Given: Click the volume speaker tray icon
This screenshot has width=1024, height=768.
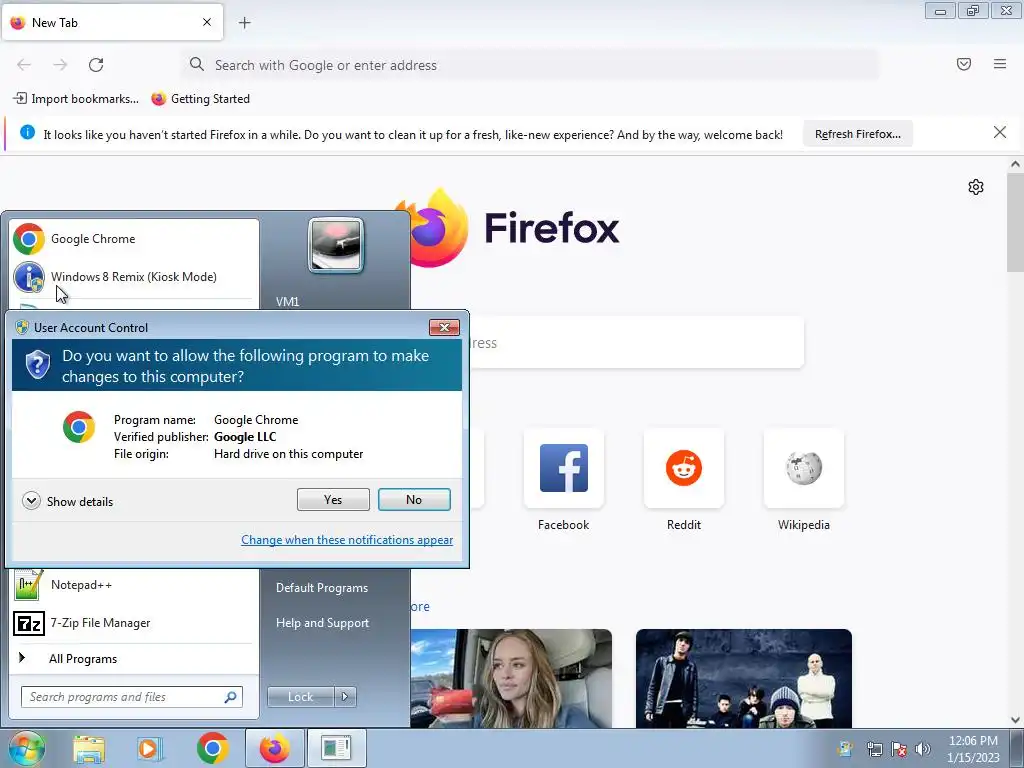Looking at the screenshot, I should pyautogui.click(x=923, y=749).
